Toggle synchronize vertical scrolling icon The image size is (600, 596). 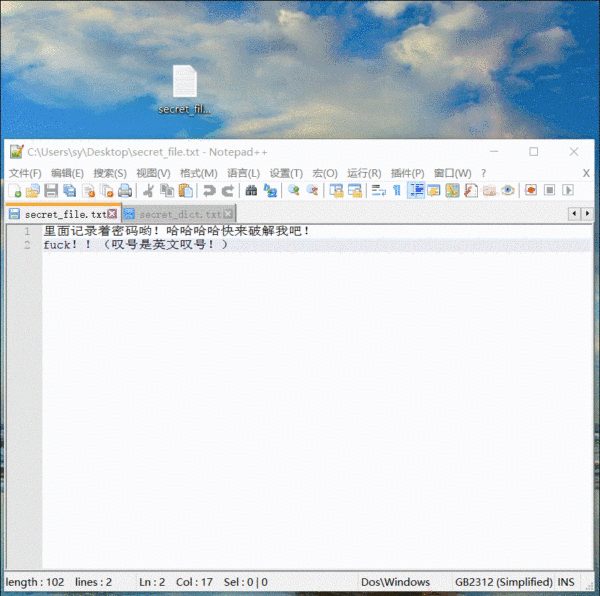(x=336, y=190)
